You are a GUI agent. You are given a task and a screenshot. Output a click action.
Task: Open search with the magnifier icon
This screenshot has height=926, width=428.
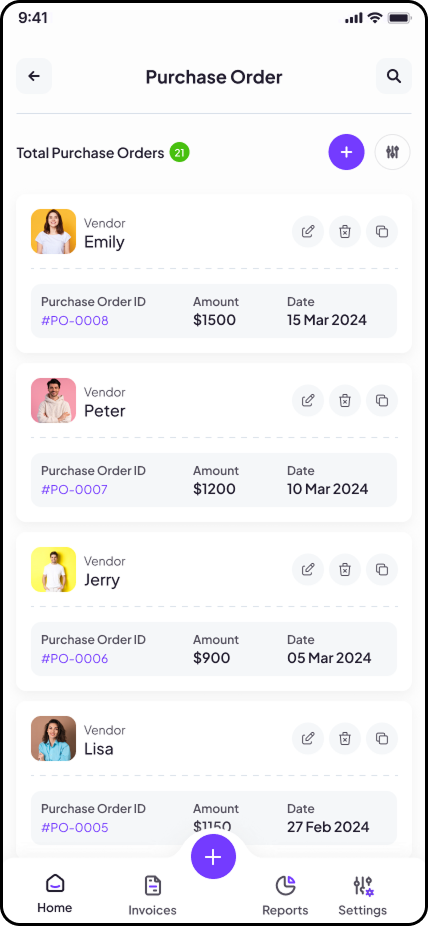pos(394,76)
